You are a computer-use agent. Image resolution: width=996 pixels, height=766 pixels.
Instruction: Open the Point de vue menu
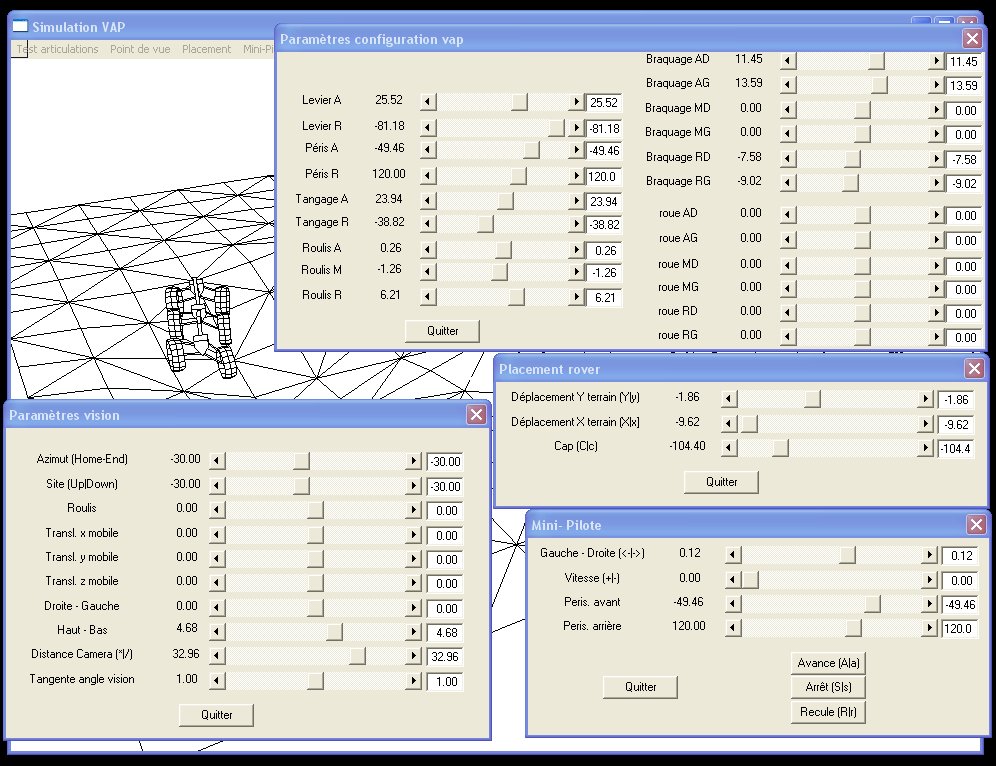pyautogui.click(x=140, y=49)
